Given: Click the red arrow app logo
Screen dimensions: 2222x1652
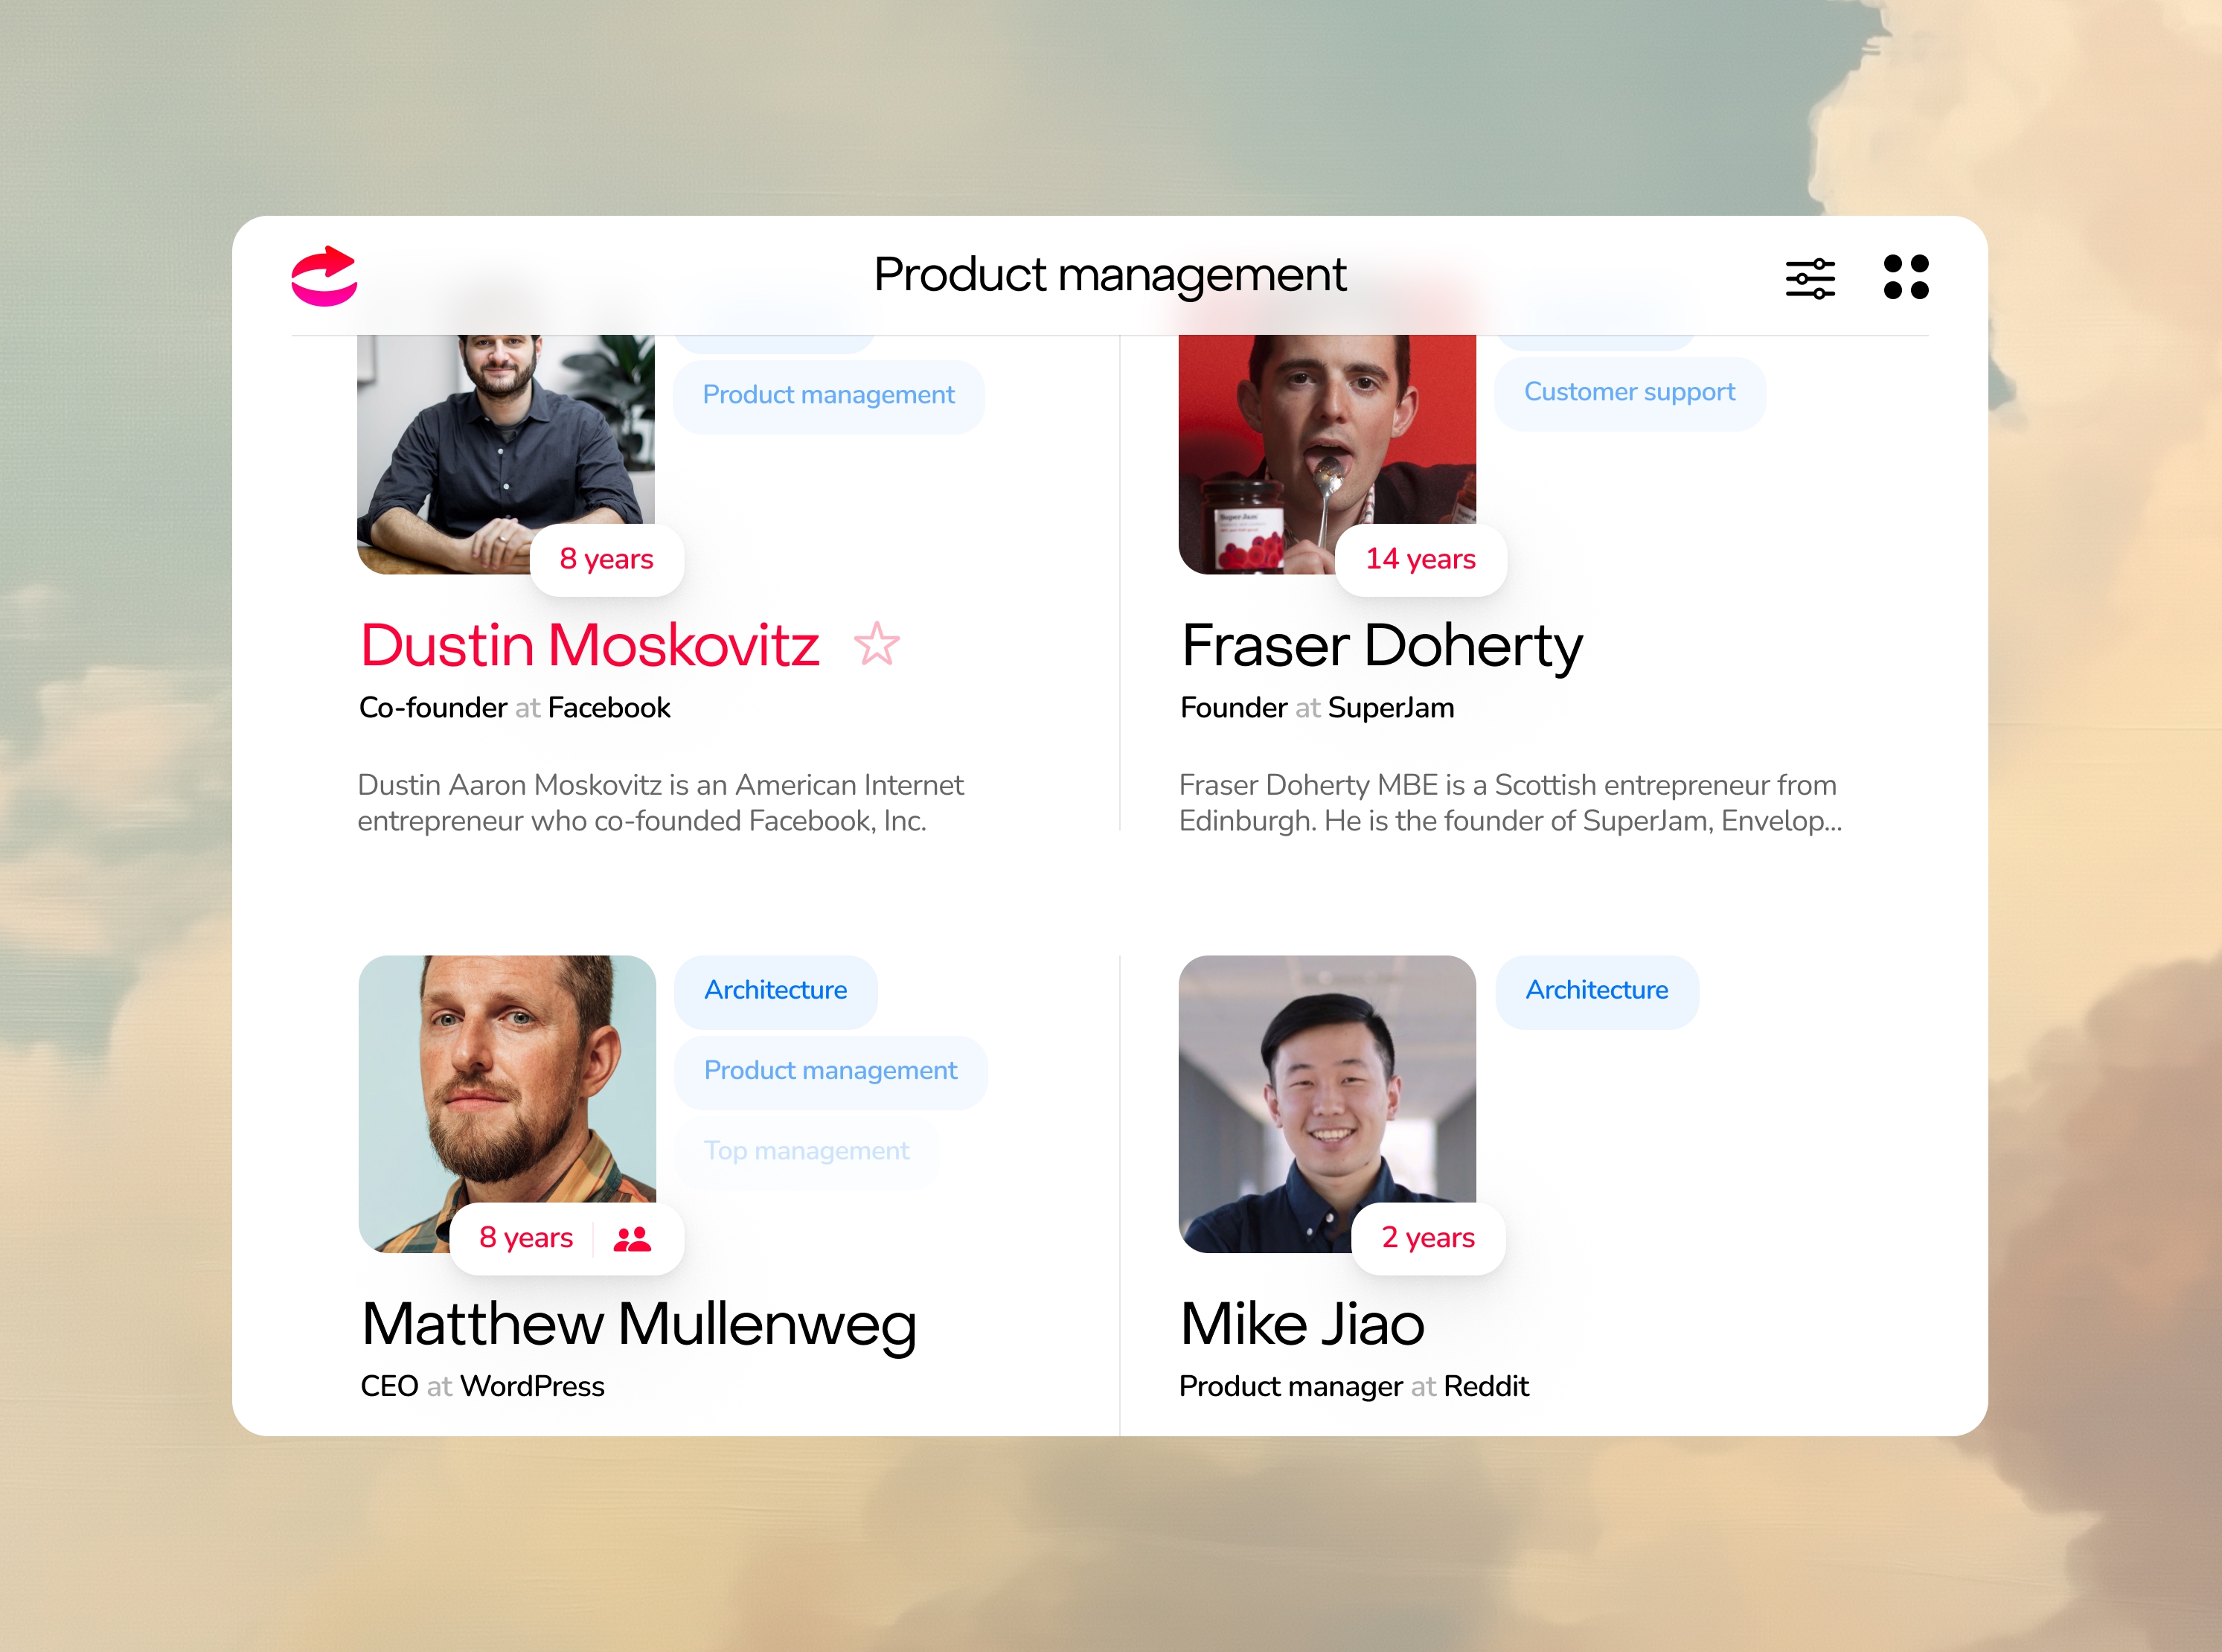Looking at the screenshot, I should coord(324,275).
